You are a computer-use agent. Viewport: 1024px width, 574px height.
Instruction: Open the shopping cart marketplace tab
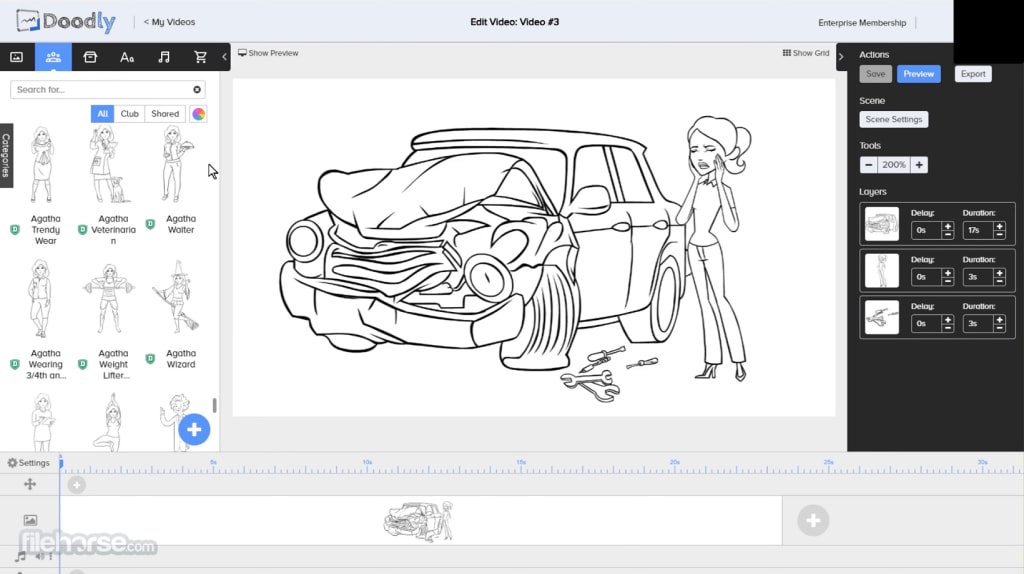pyautogui.click(x=200, y=57)
